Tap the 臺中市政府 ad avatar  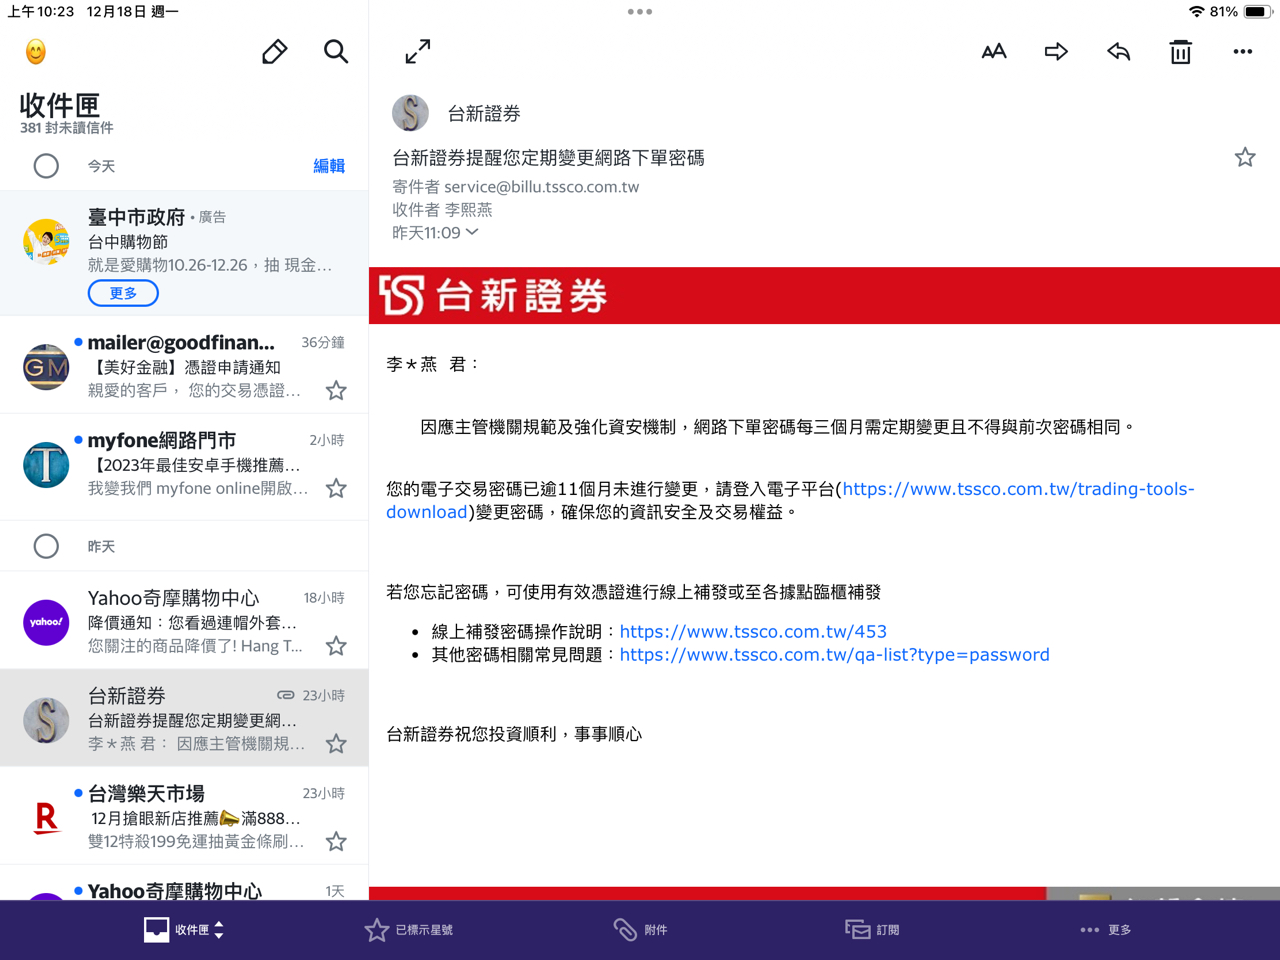click(x=46, y=242)
